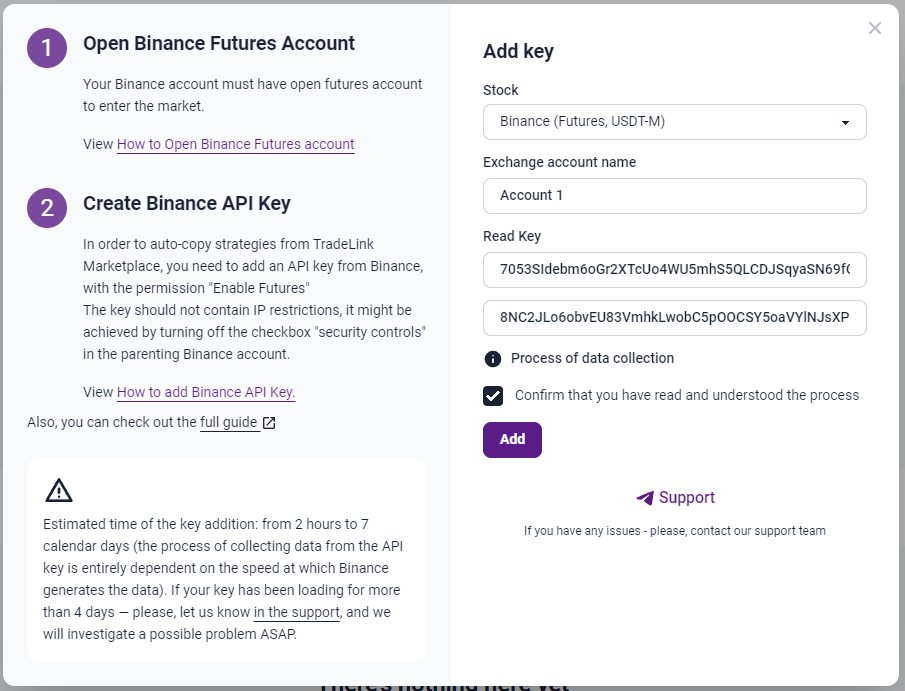Screen dimensions: 905x691
Task: Click the external link icon next to full guide
Action: (269, 423)
